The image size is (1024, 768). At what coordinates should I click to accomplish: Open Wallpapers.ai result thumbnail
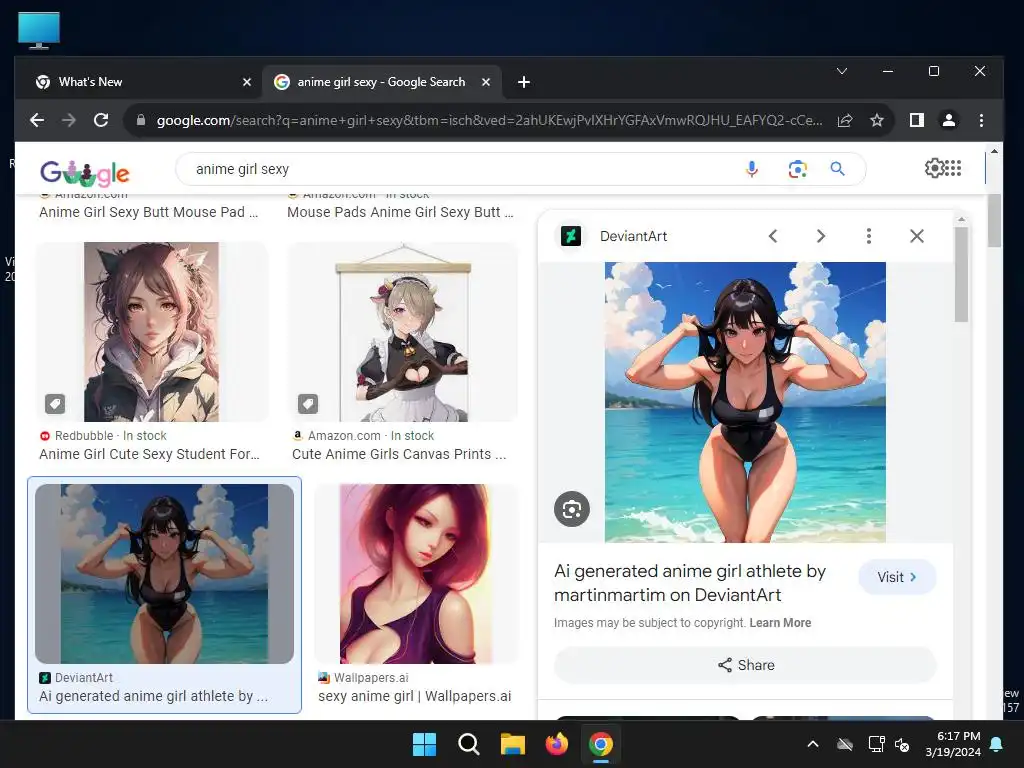(416, 573)
